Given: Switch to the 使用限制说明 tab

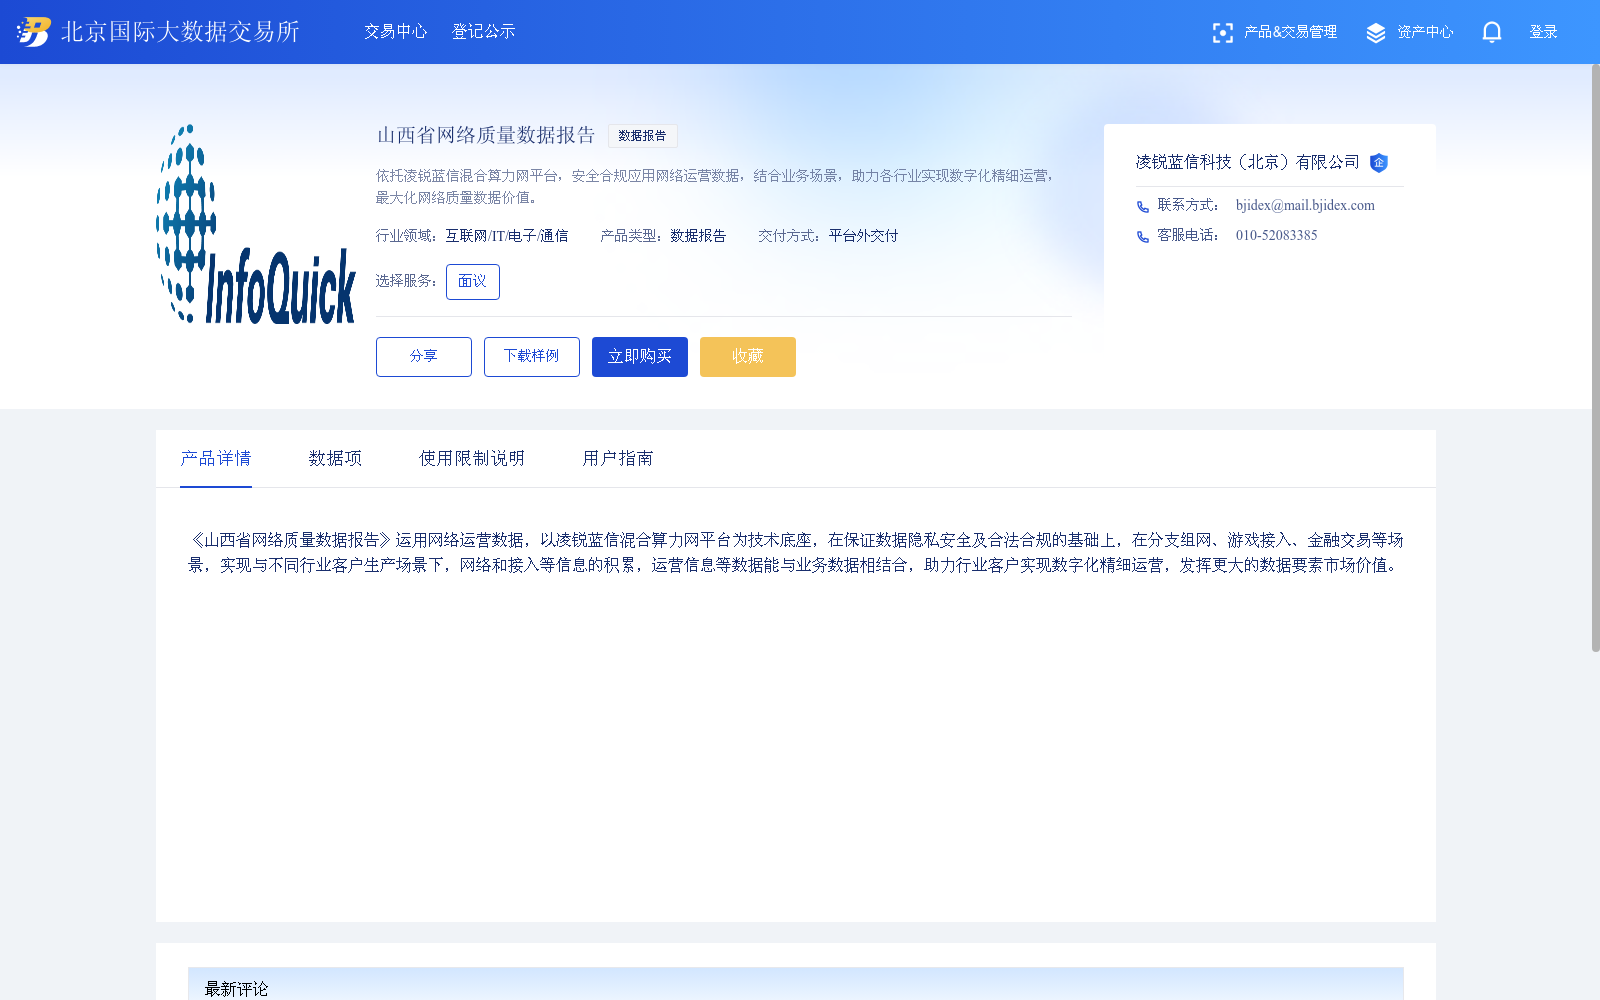Looking at the screenshot, I should click(472, 458).
